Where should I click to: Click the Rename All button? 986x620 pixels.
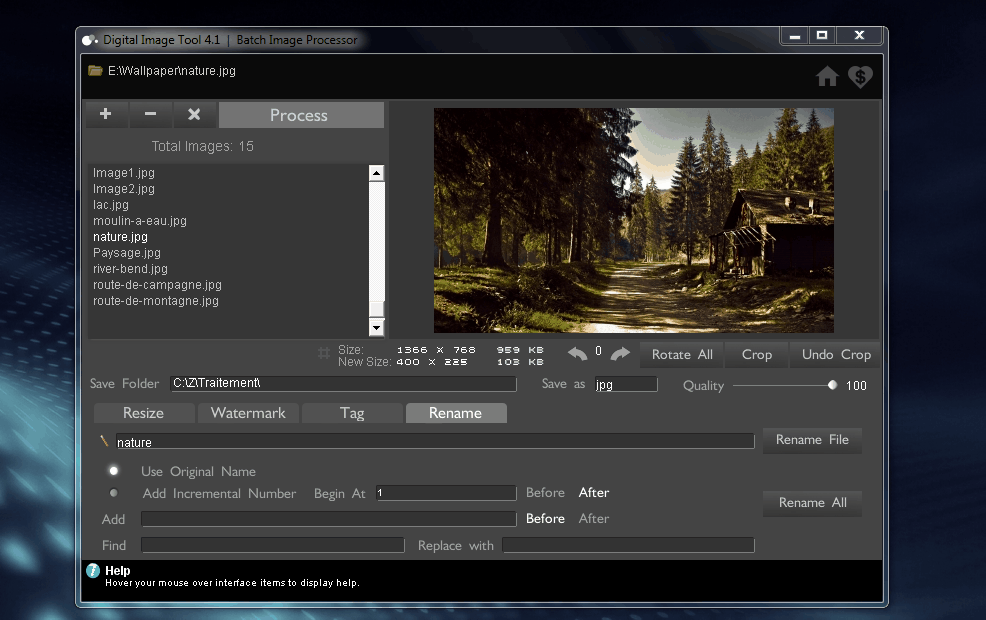[812, 503]
